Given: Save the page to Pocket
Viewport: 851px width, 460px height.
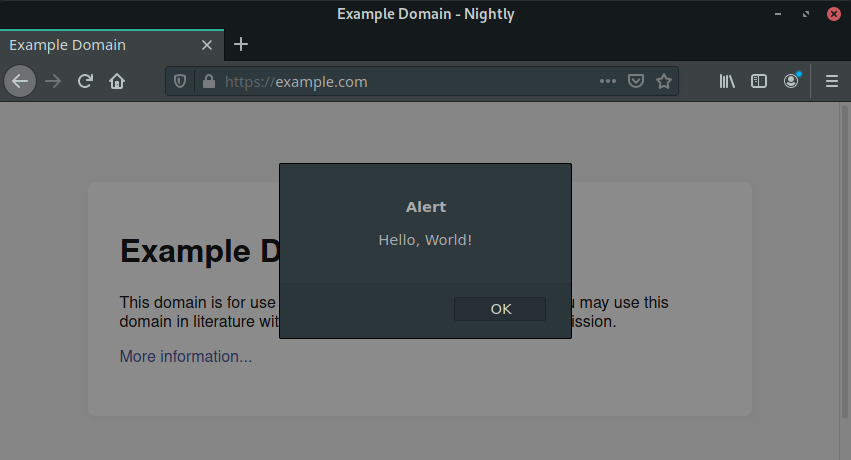Looking at the screenshot, I should 635,82.
